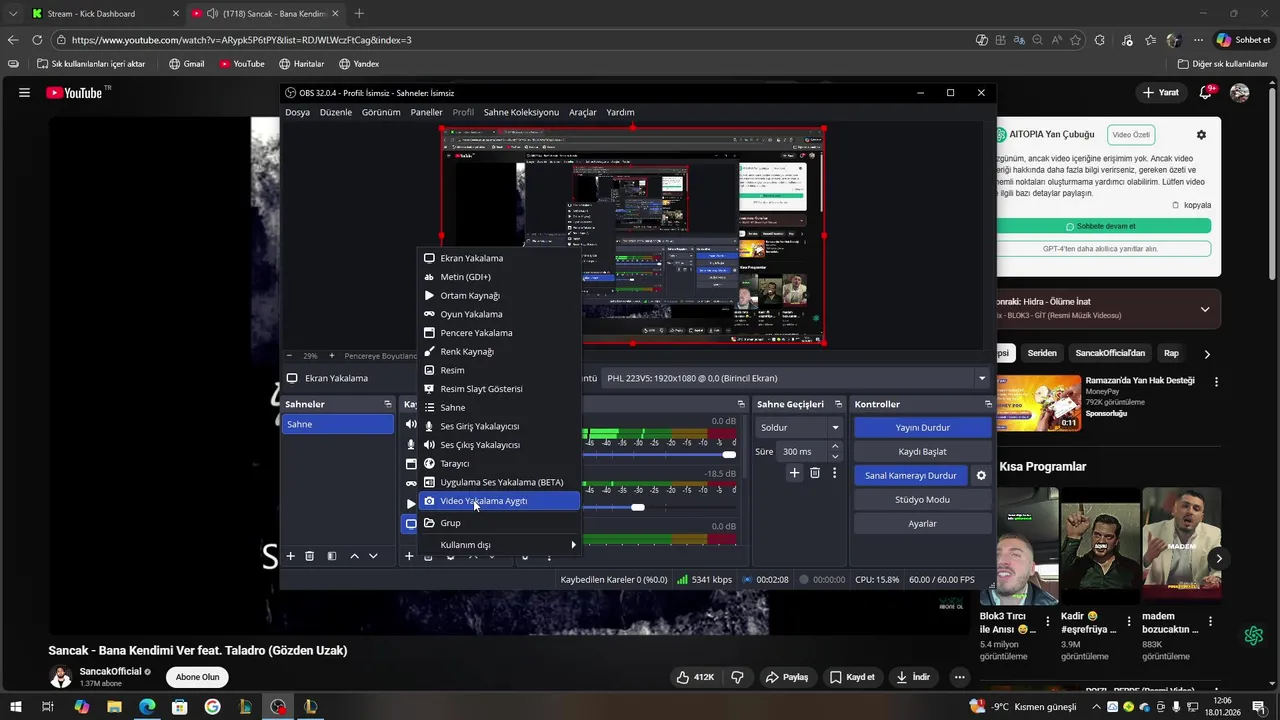This screenshot has height=720, width=1280.
Task: Undock the Kontroller panel
Action: point(988,404)
